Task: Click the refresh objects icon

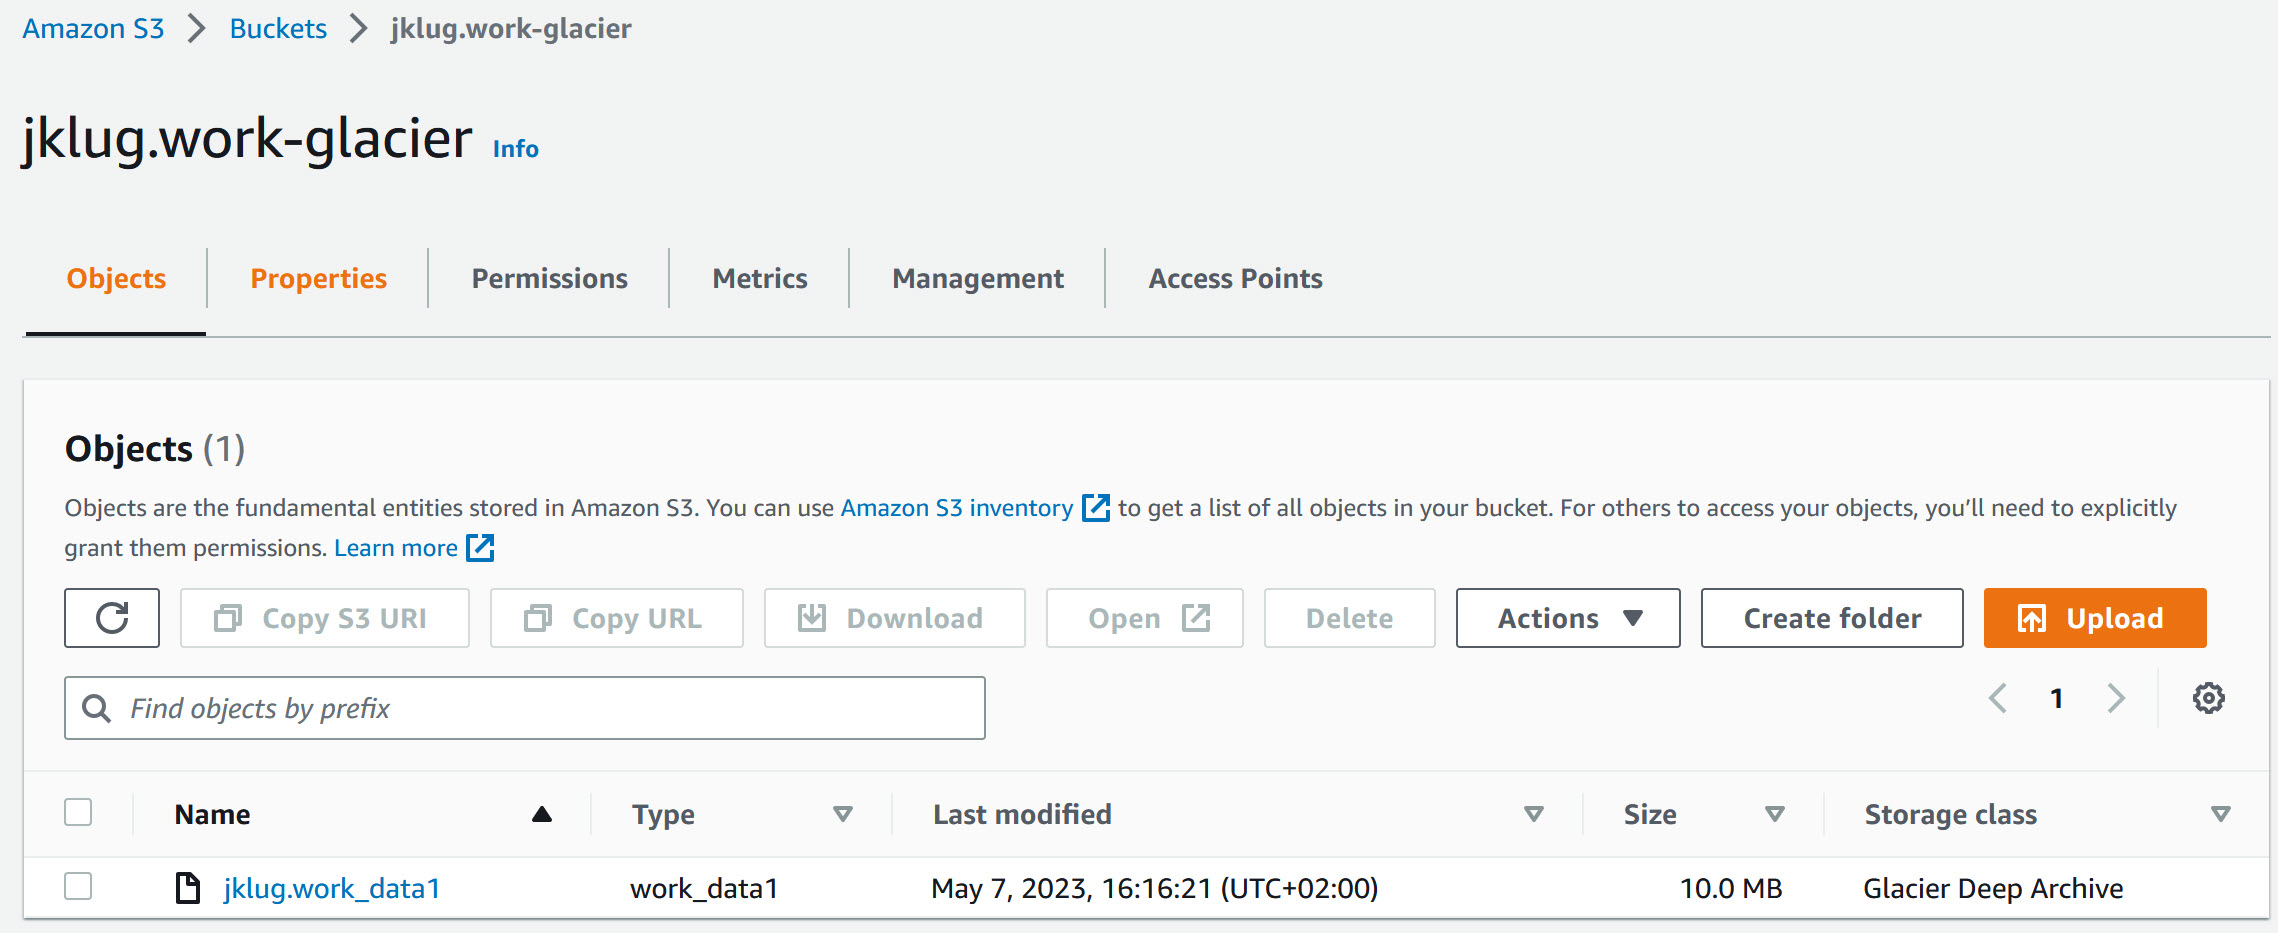Action: pos(111,618)
